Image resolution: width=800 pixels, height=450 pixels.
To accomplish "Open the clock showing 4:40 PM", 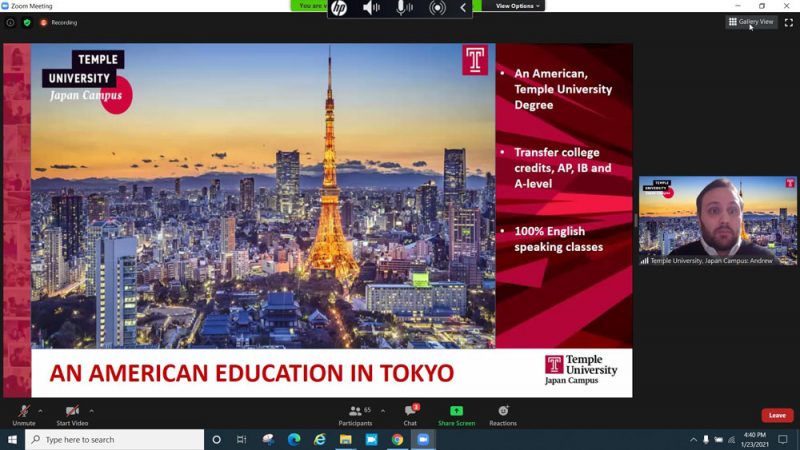I will (x=755, y=439).
